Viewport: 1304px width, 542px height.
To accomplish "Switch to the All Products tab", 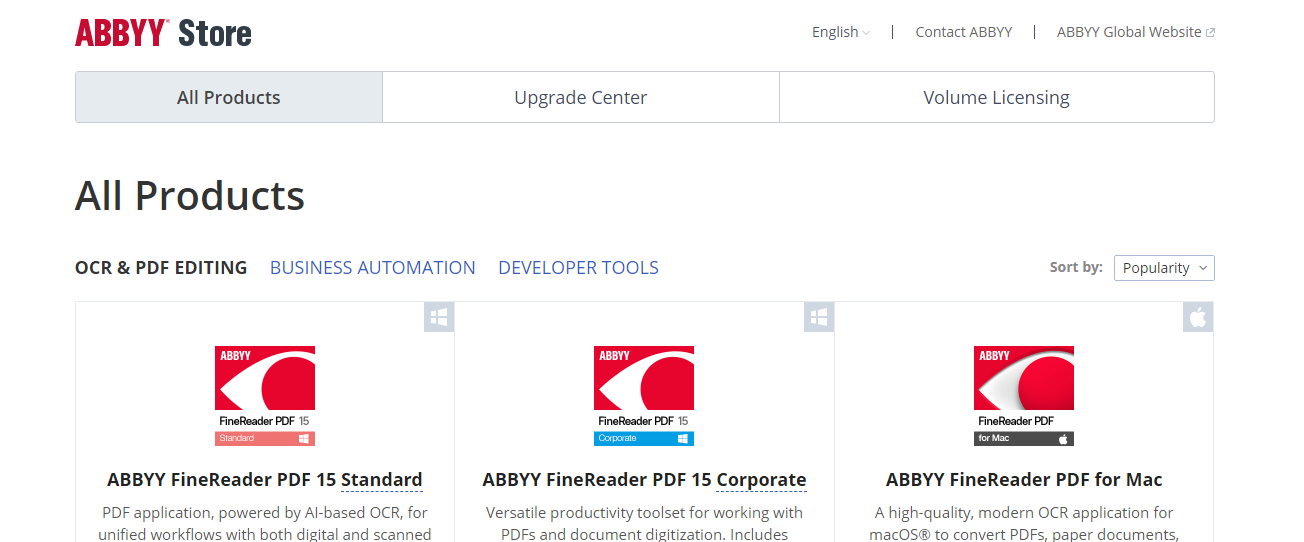I will (x=229, y=97).
